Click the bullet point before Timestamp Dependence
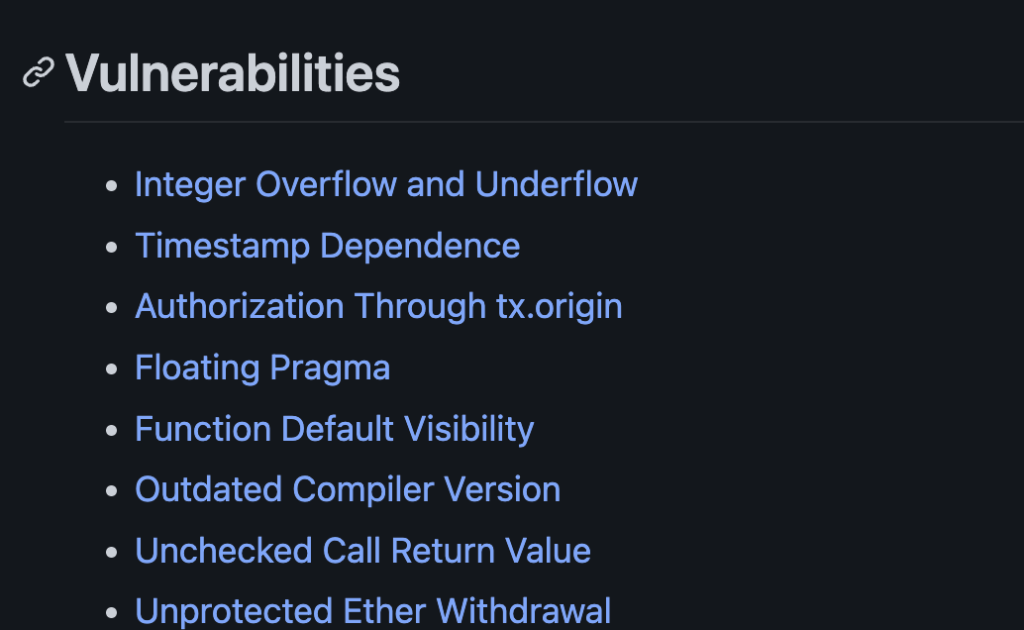1024x630 pixels. coord(112,247)
